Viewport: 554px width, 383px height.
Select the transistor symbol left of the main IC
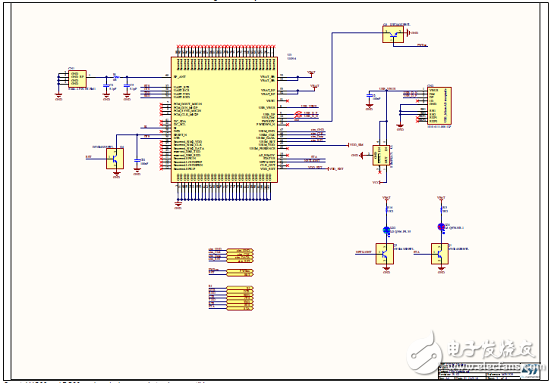pyautogui.click(x=115, y=158)
